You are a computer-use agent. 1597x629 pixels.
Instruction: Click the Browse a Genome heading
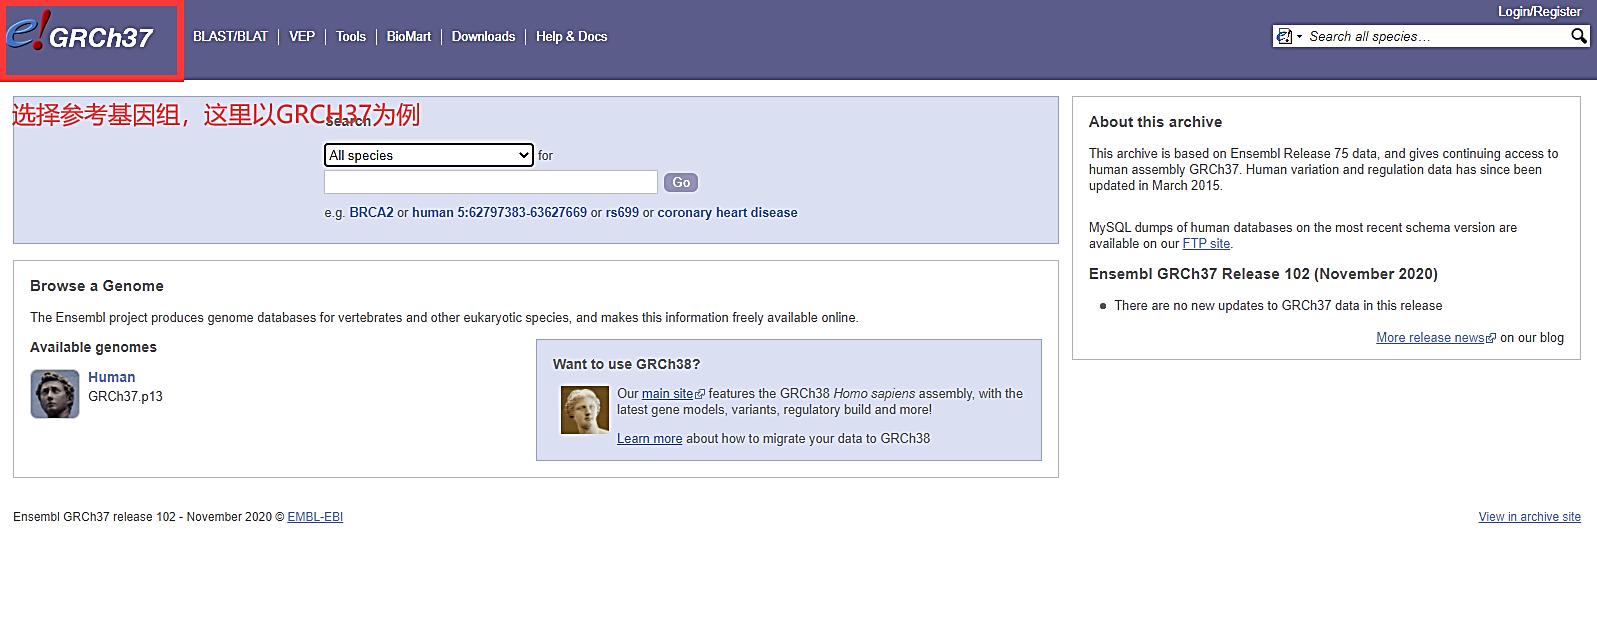click(x=97, y=285)
